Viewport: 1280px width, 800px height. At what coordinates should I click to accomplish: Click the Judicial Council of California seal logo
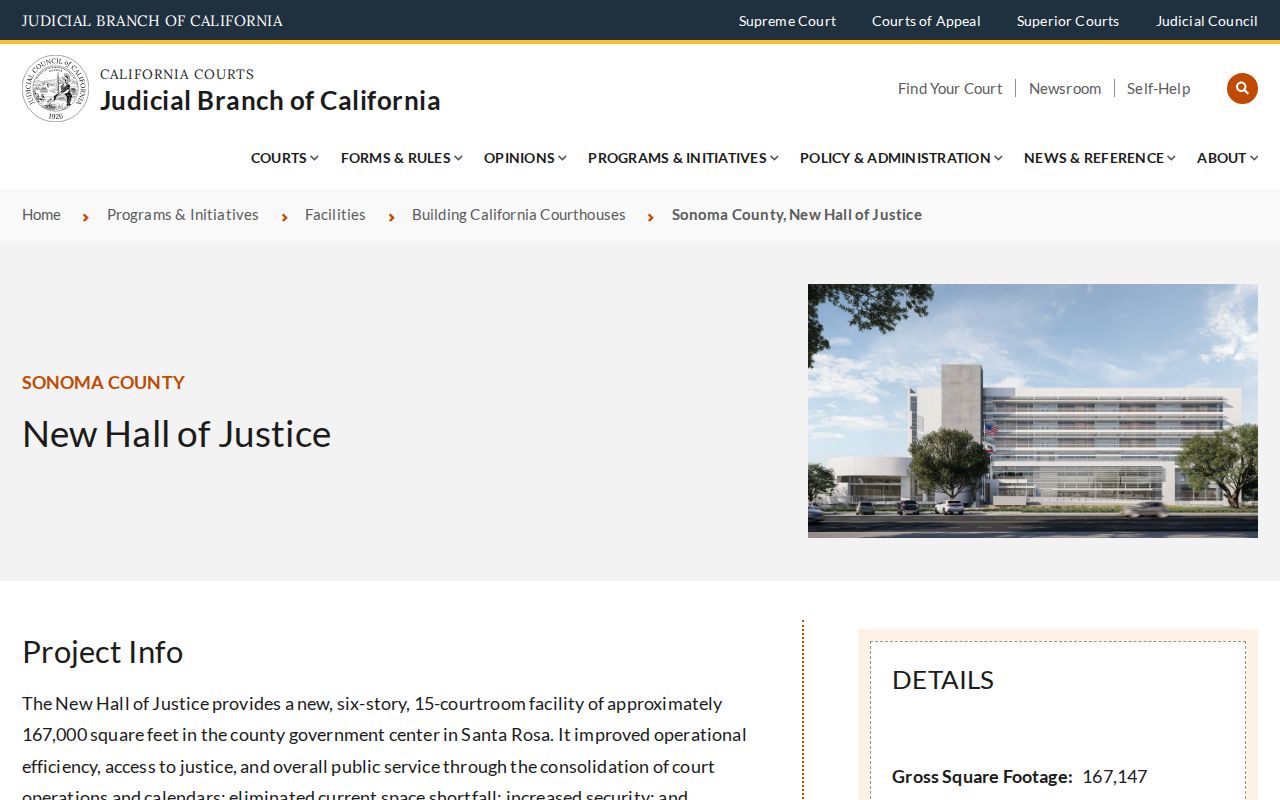[56, 88]
